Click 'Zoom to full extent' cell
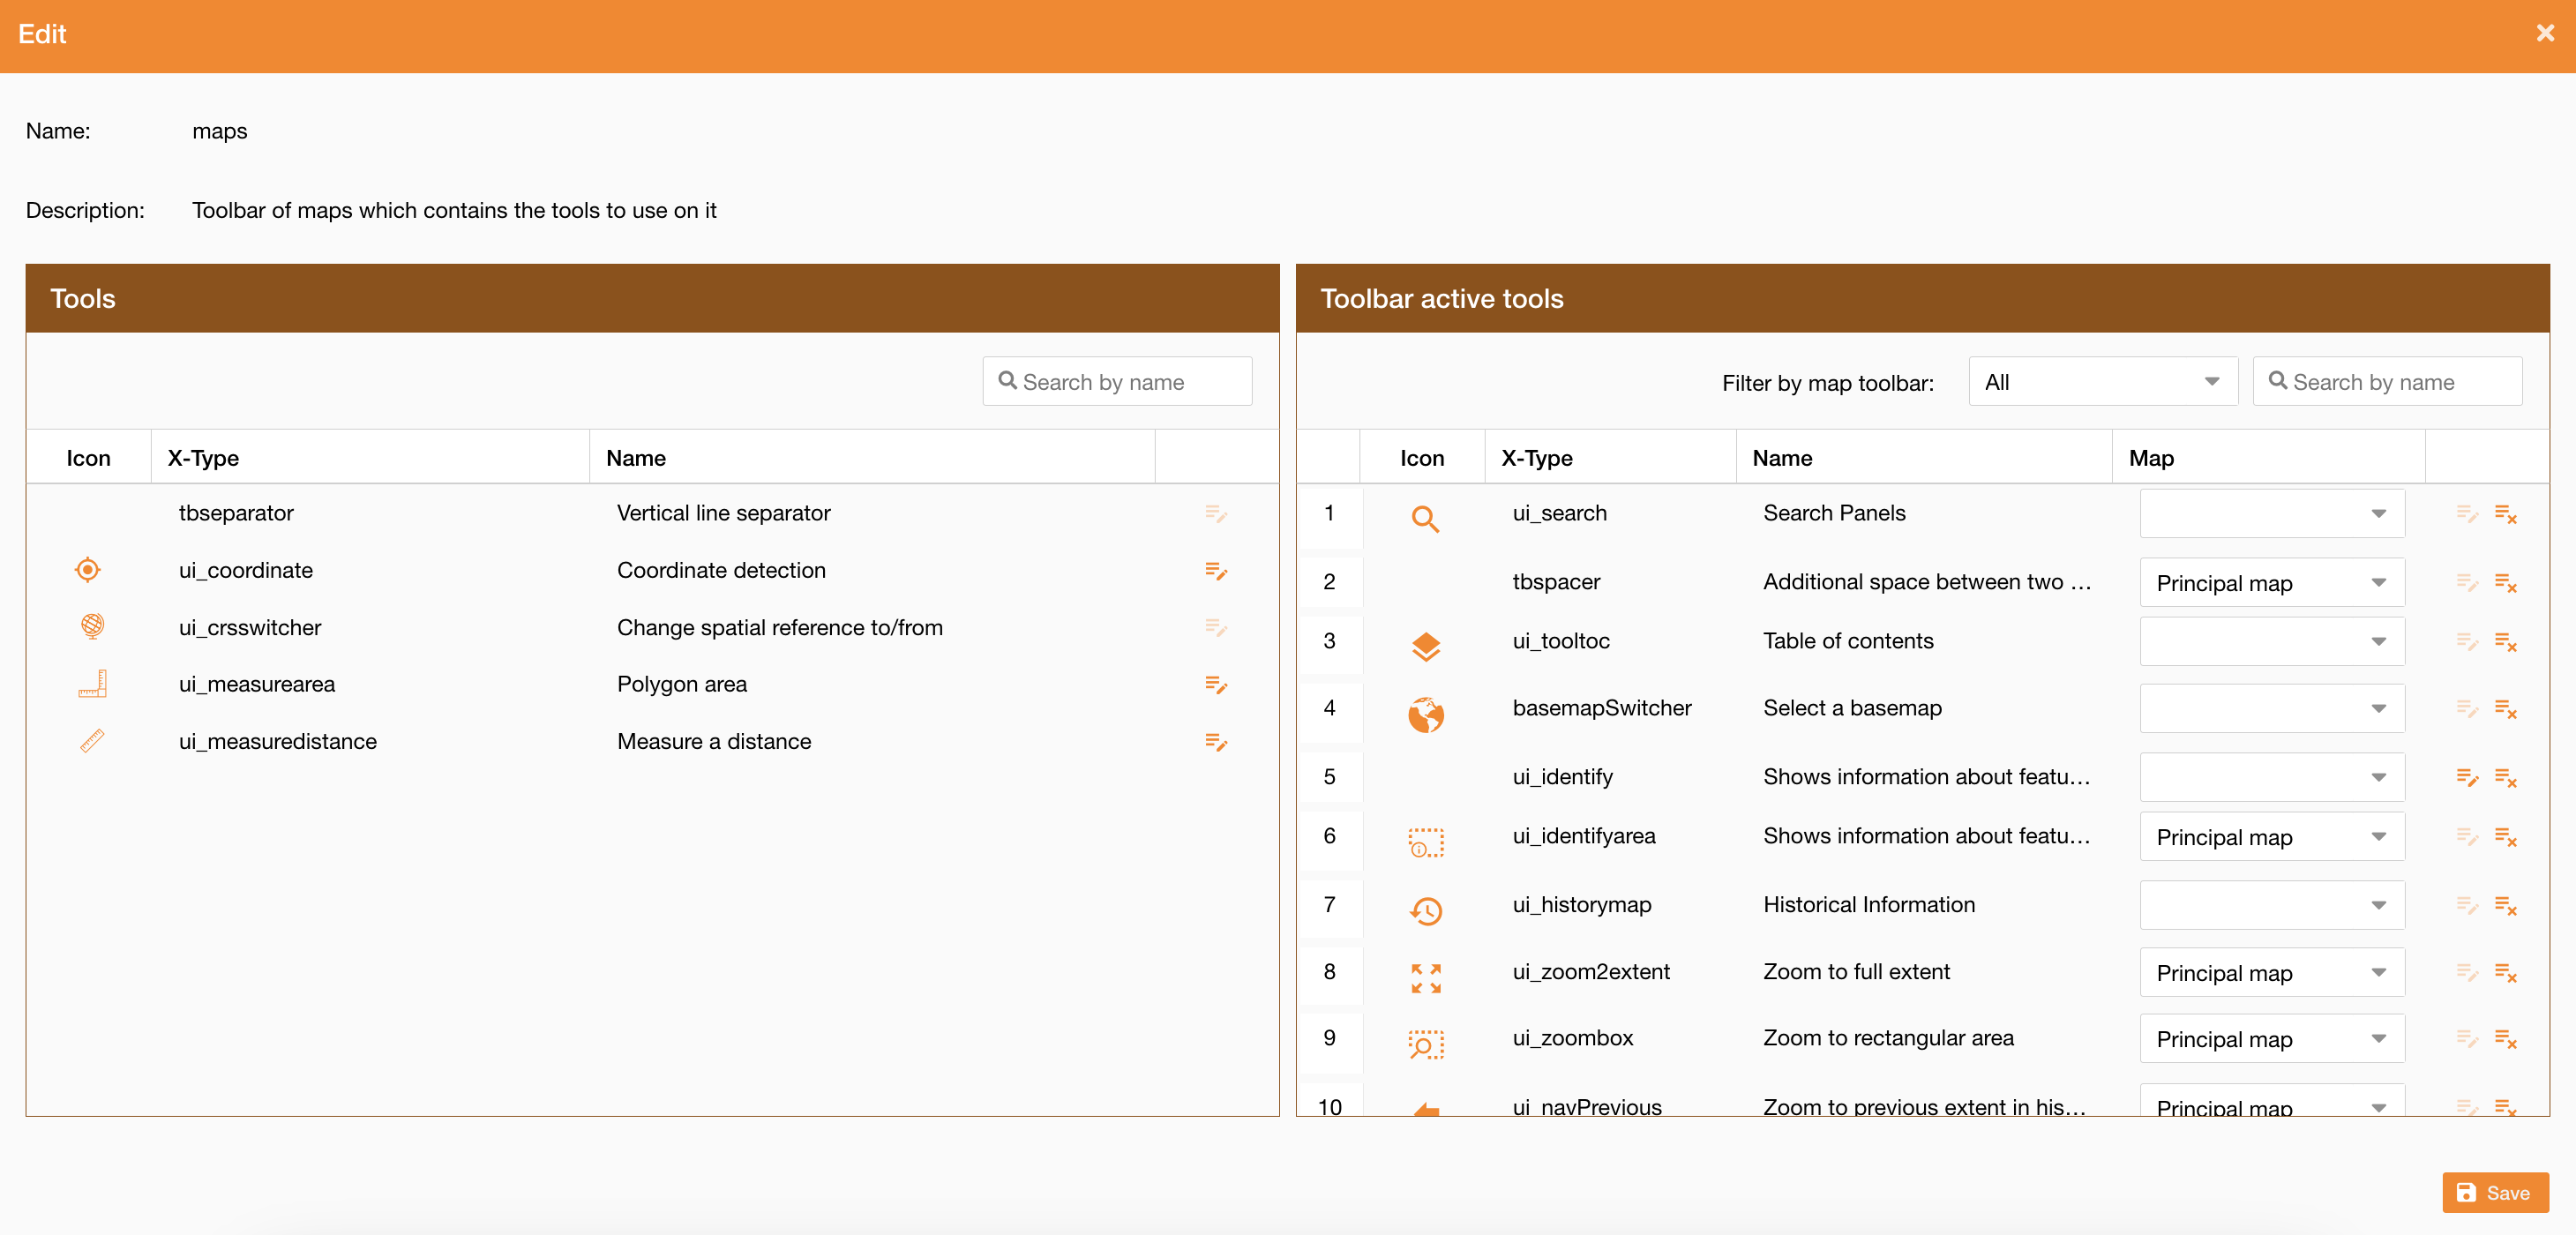 pyautogui.click(x=1856, y=972)
